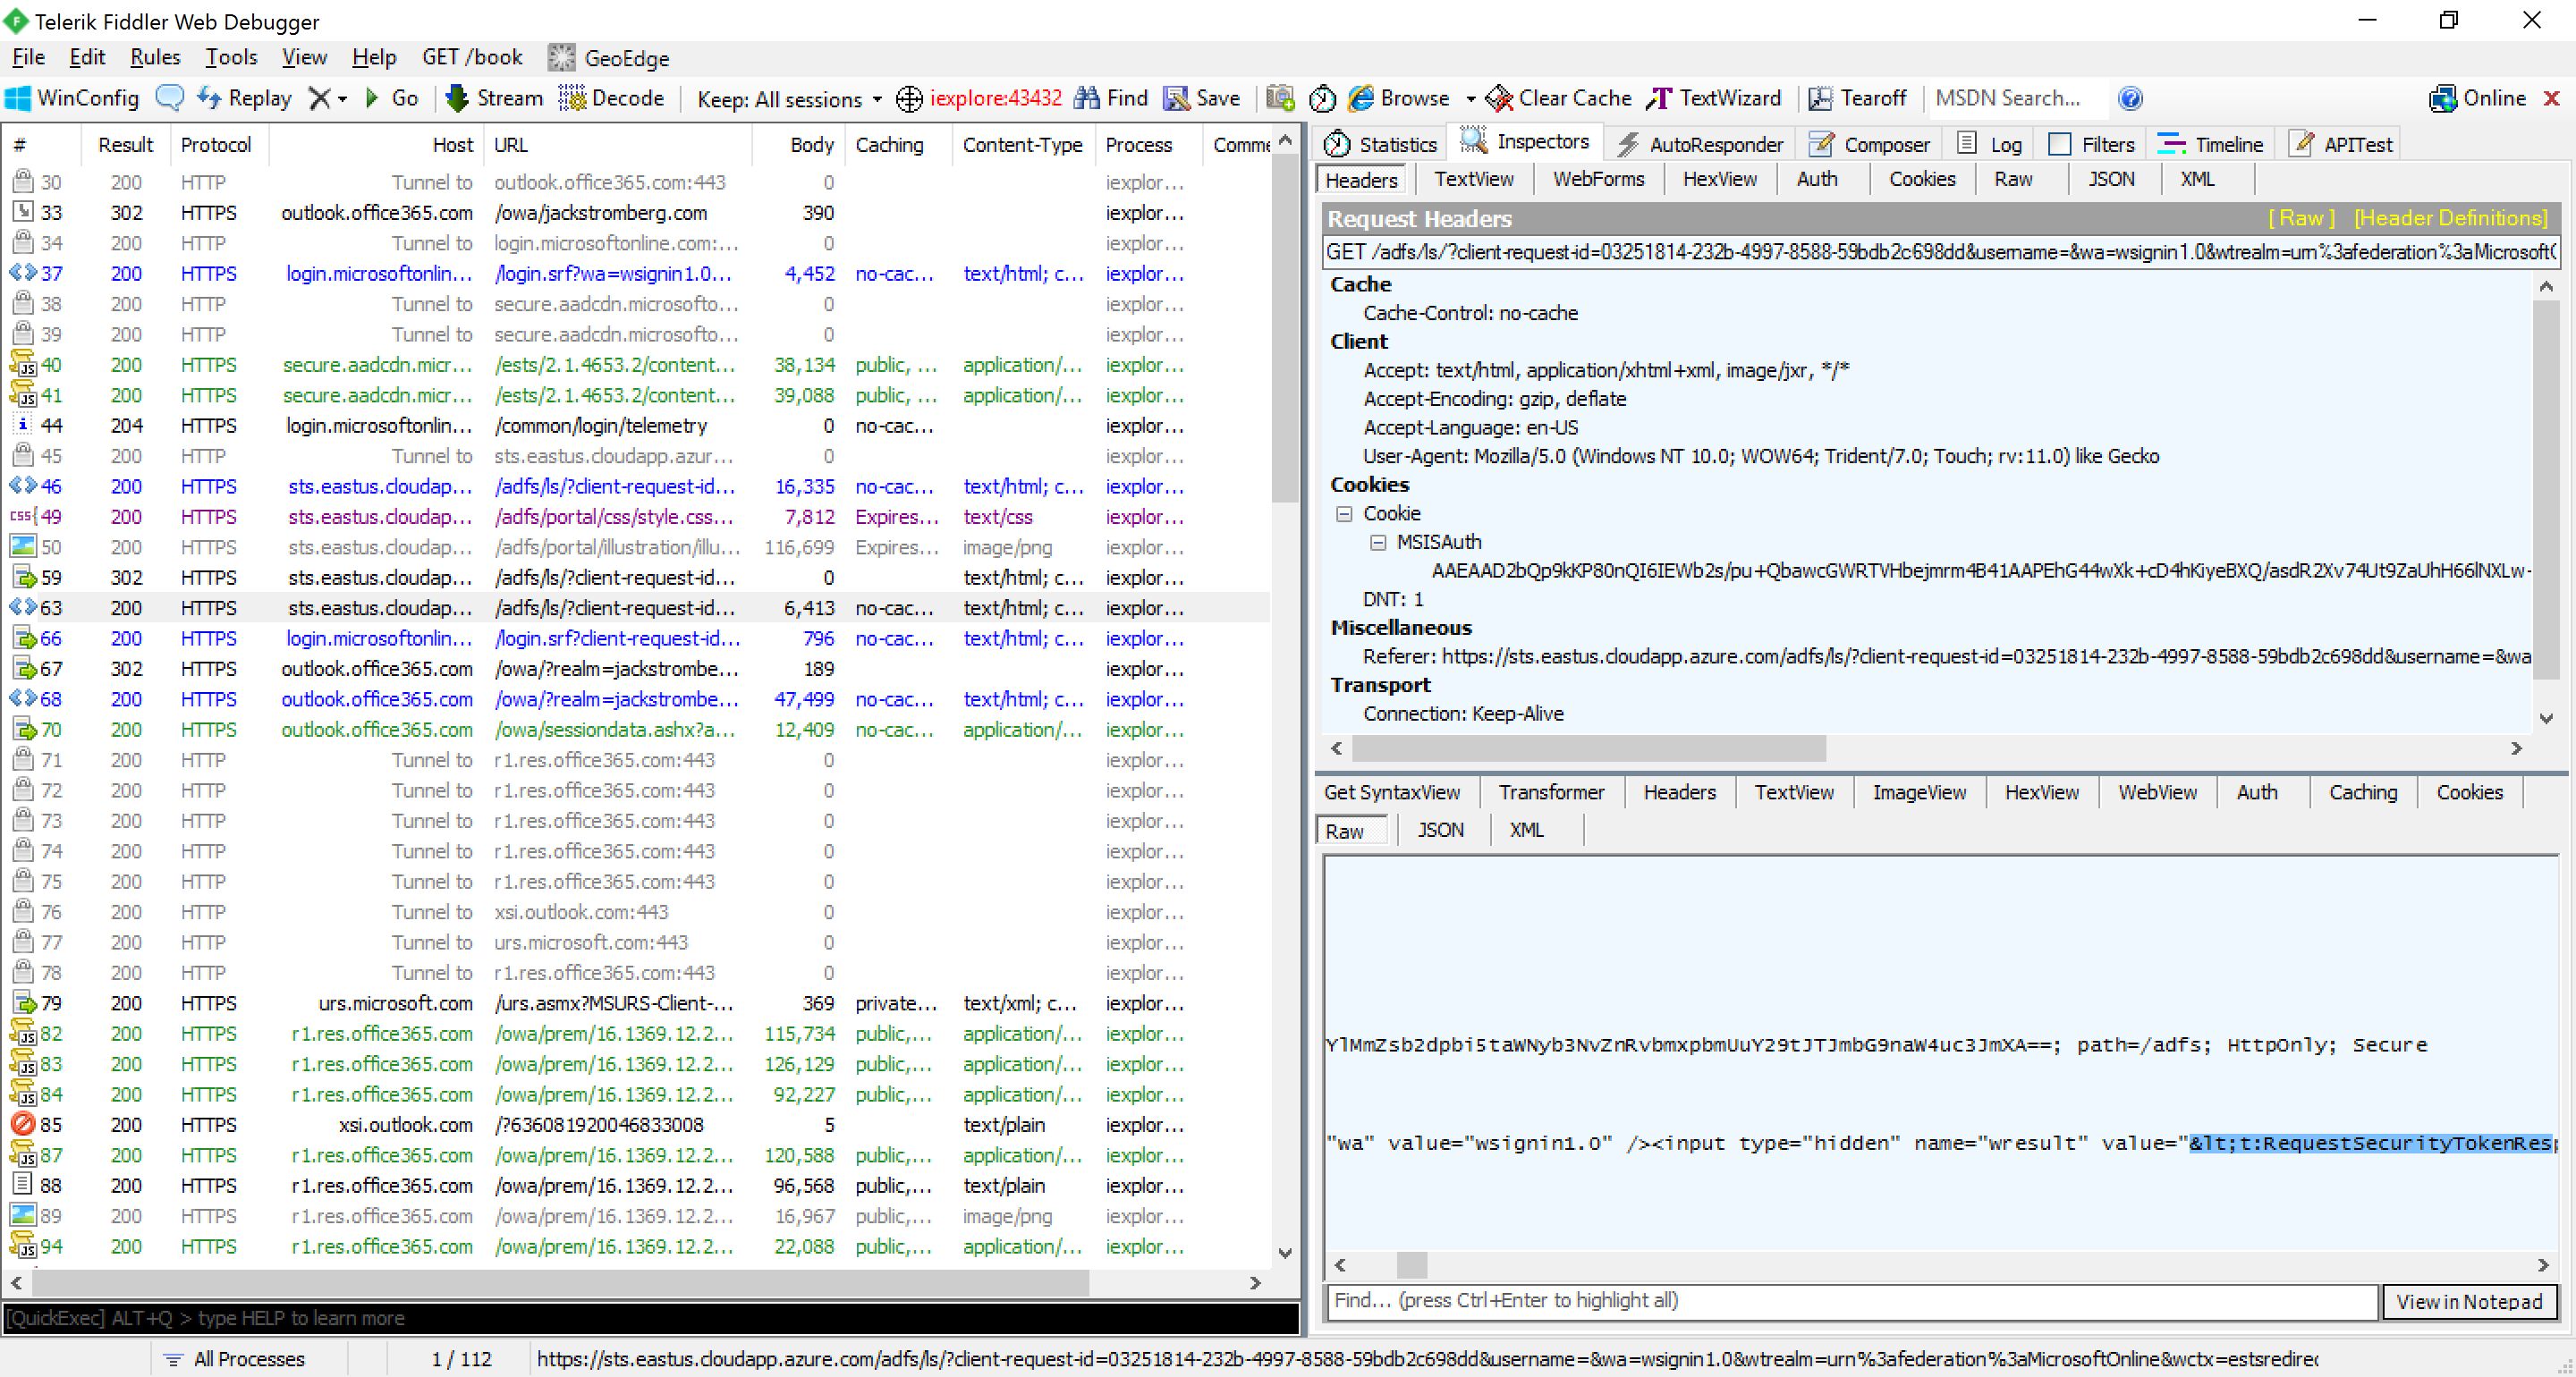The height and width of the screenshot is (1377, 2576).
Task: Open the Browse dropdown arrow
Action: coord(1471,98)
